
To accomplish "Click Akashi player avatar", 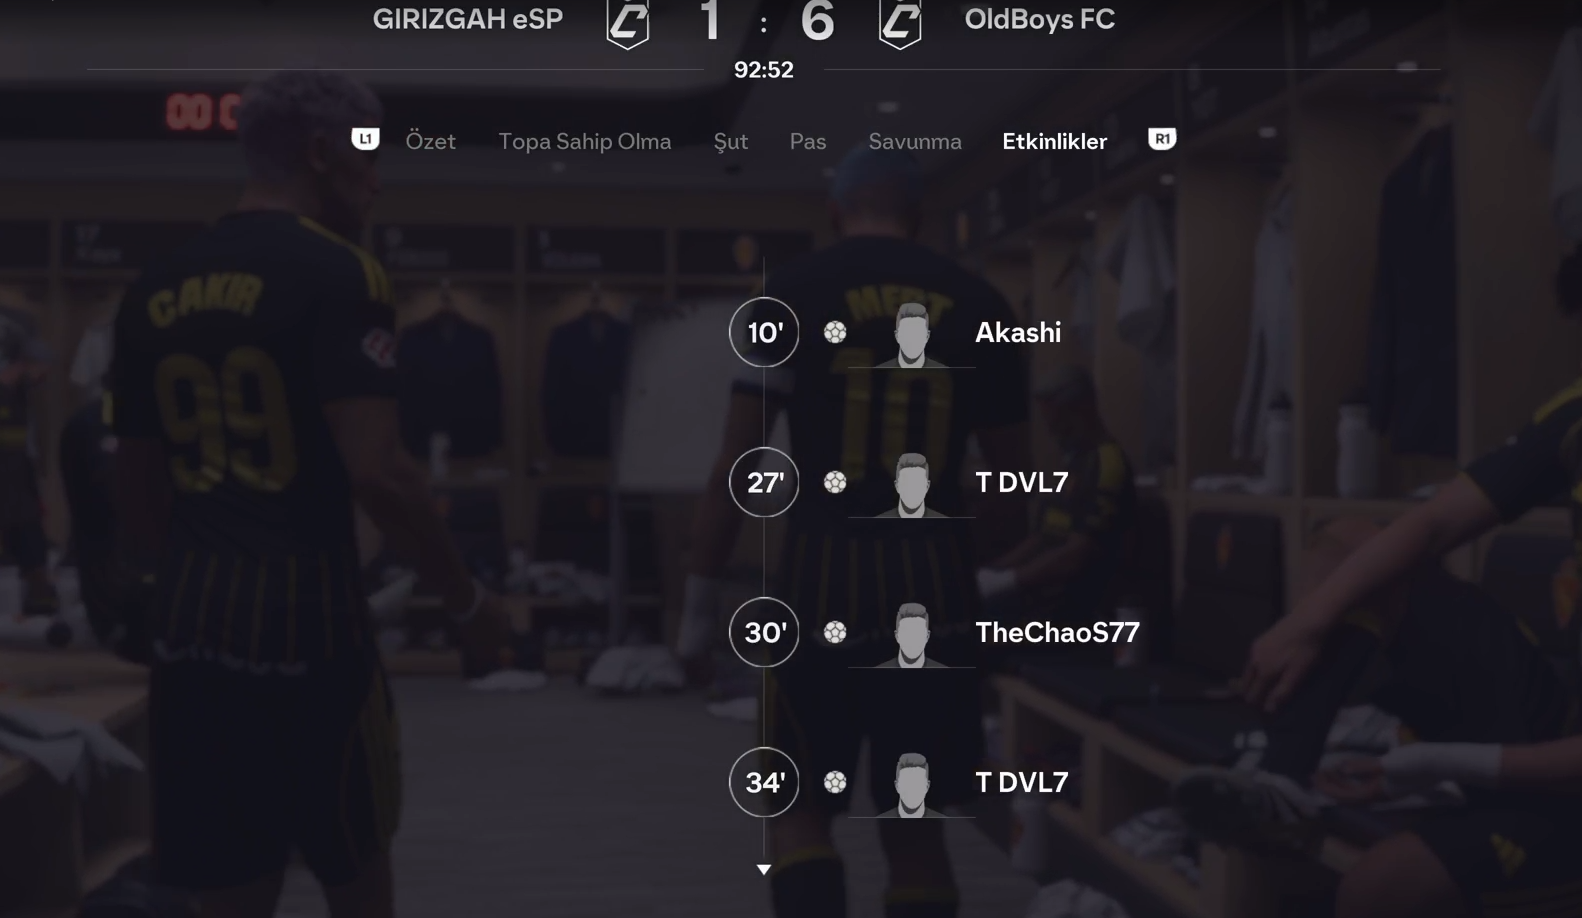I will point(912,334).
